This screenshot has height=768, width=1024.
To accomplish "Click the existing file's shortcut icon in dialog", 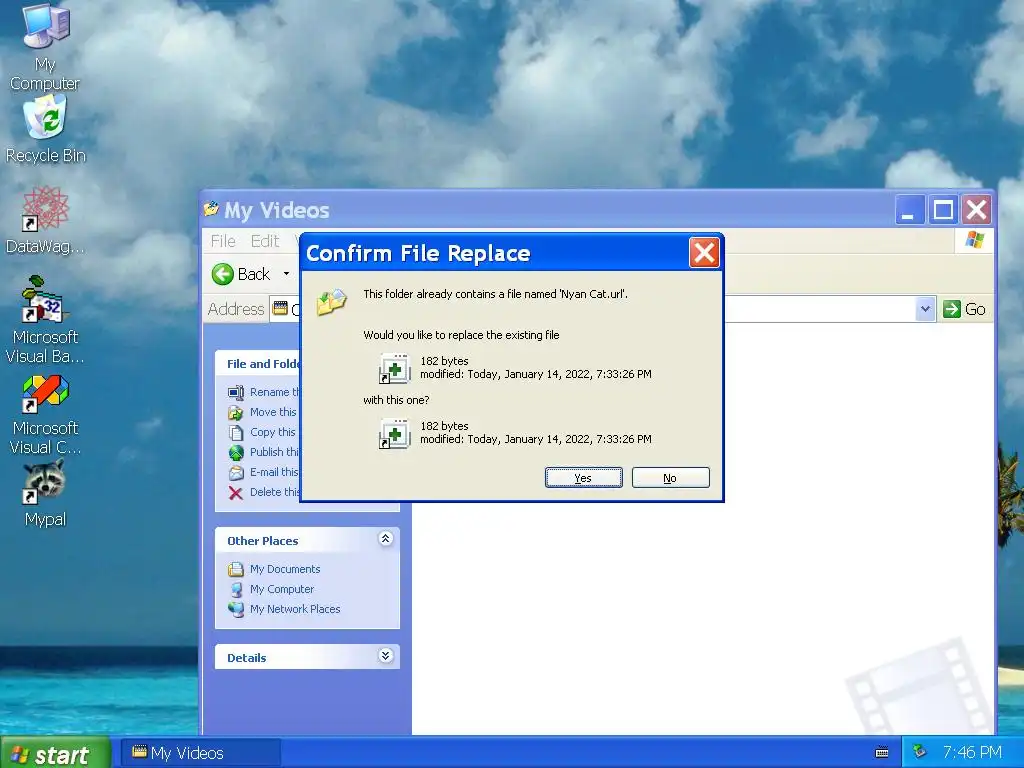I will click(x=394, y=368).
